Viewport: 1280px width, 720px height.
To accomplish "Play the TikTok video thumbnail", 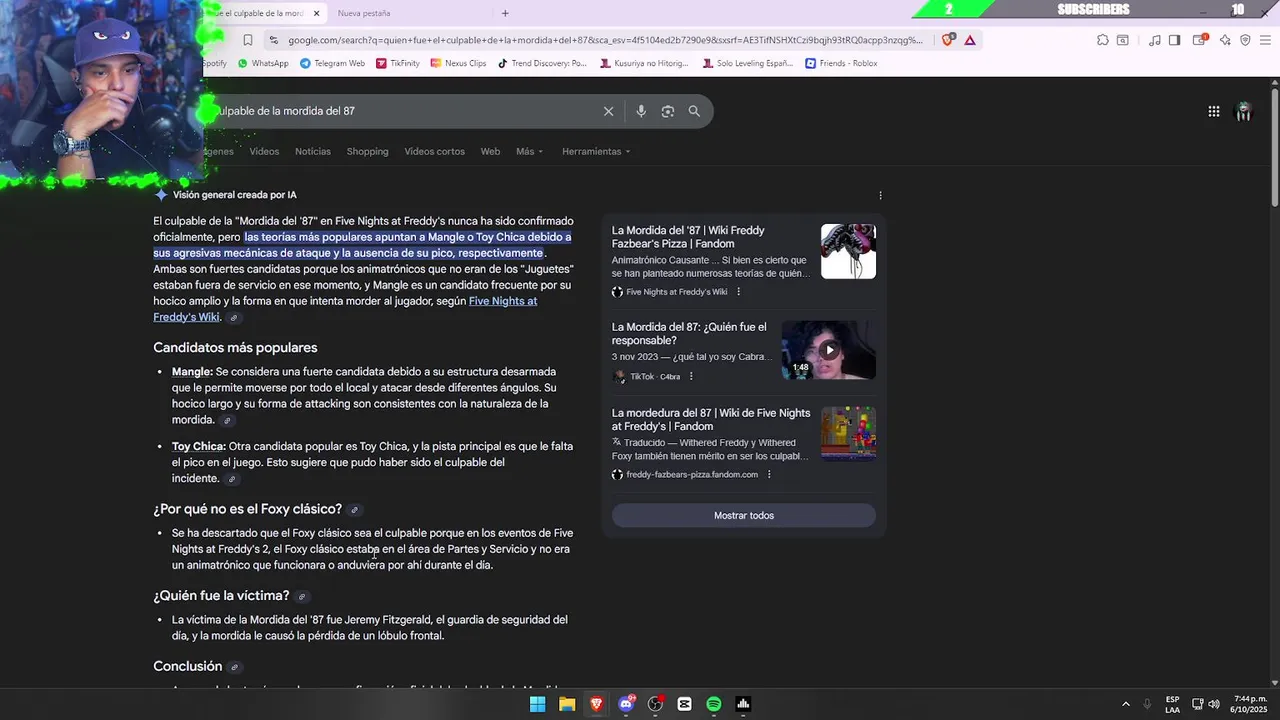I will pyautogui.click(x=828, y=350).
